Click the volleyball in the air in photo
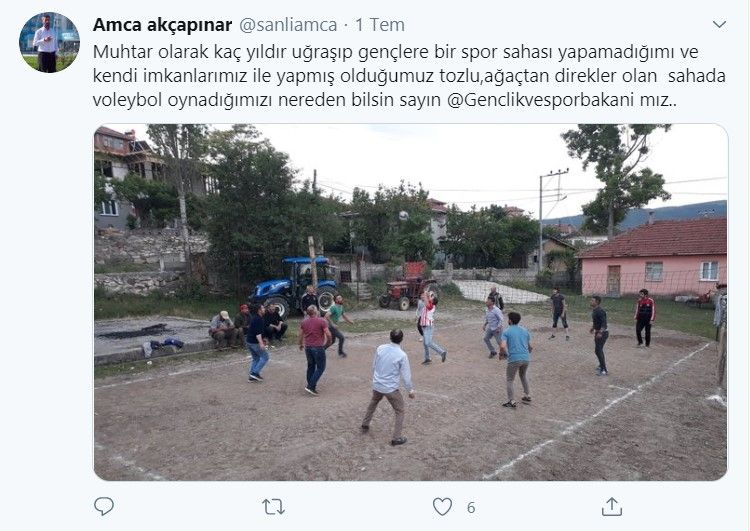 (x=404, y=216)
